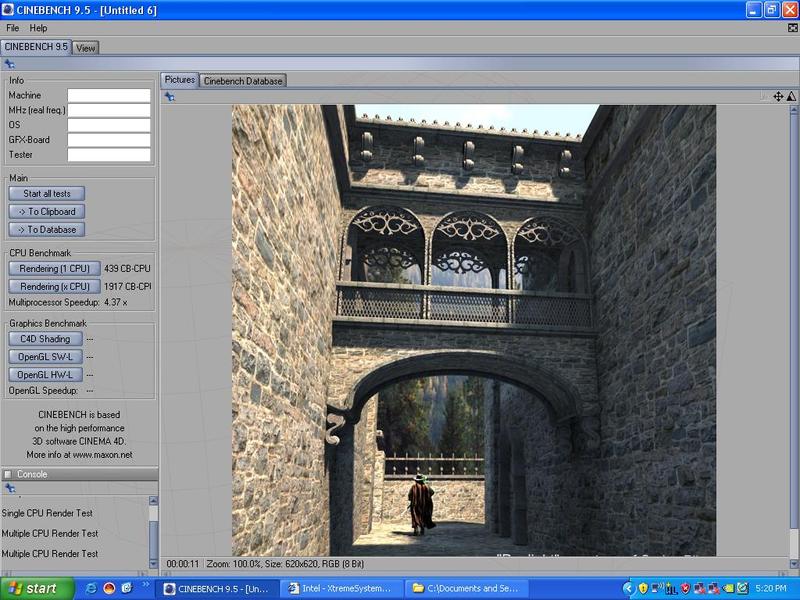
Task: Click the pin icon in the Console panel
Action: coord(9,488)
